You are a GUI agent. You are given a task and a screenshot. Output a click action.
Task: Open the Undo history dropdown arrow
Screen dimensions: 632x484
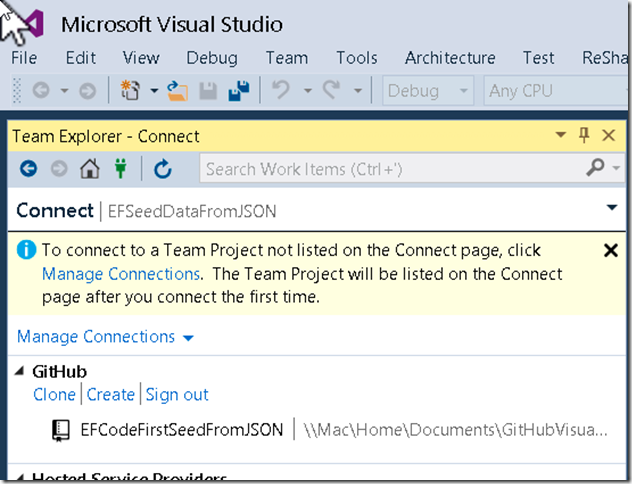click(x=308, y=91)
